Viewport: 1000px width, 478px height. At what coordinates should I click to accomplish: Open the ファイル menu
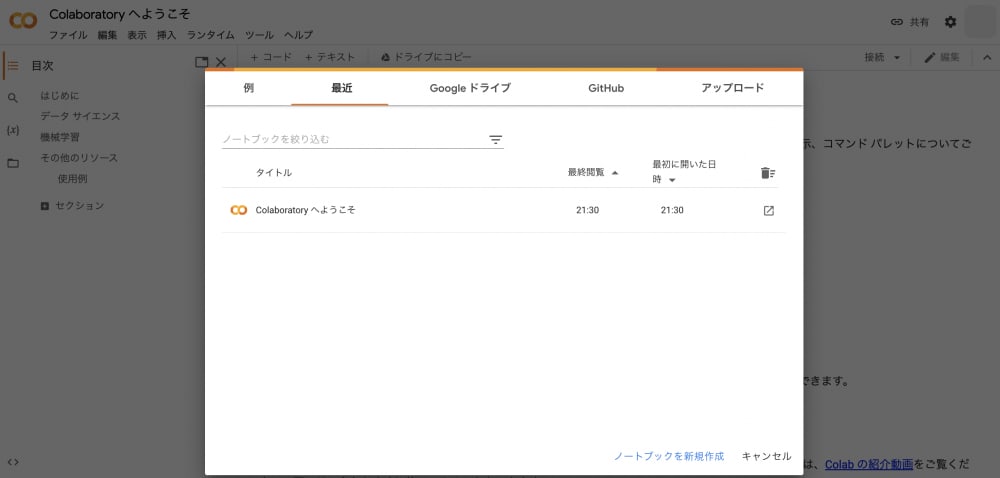[68, 35]
